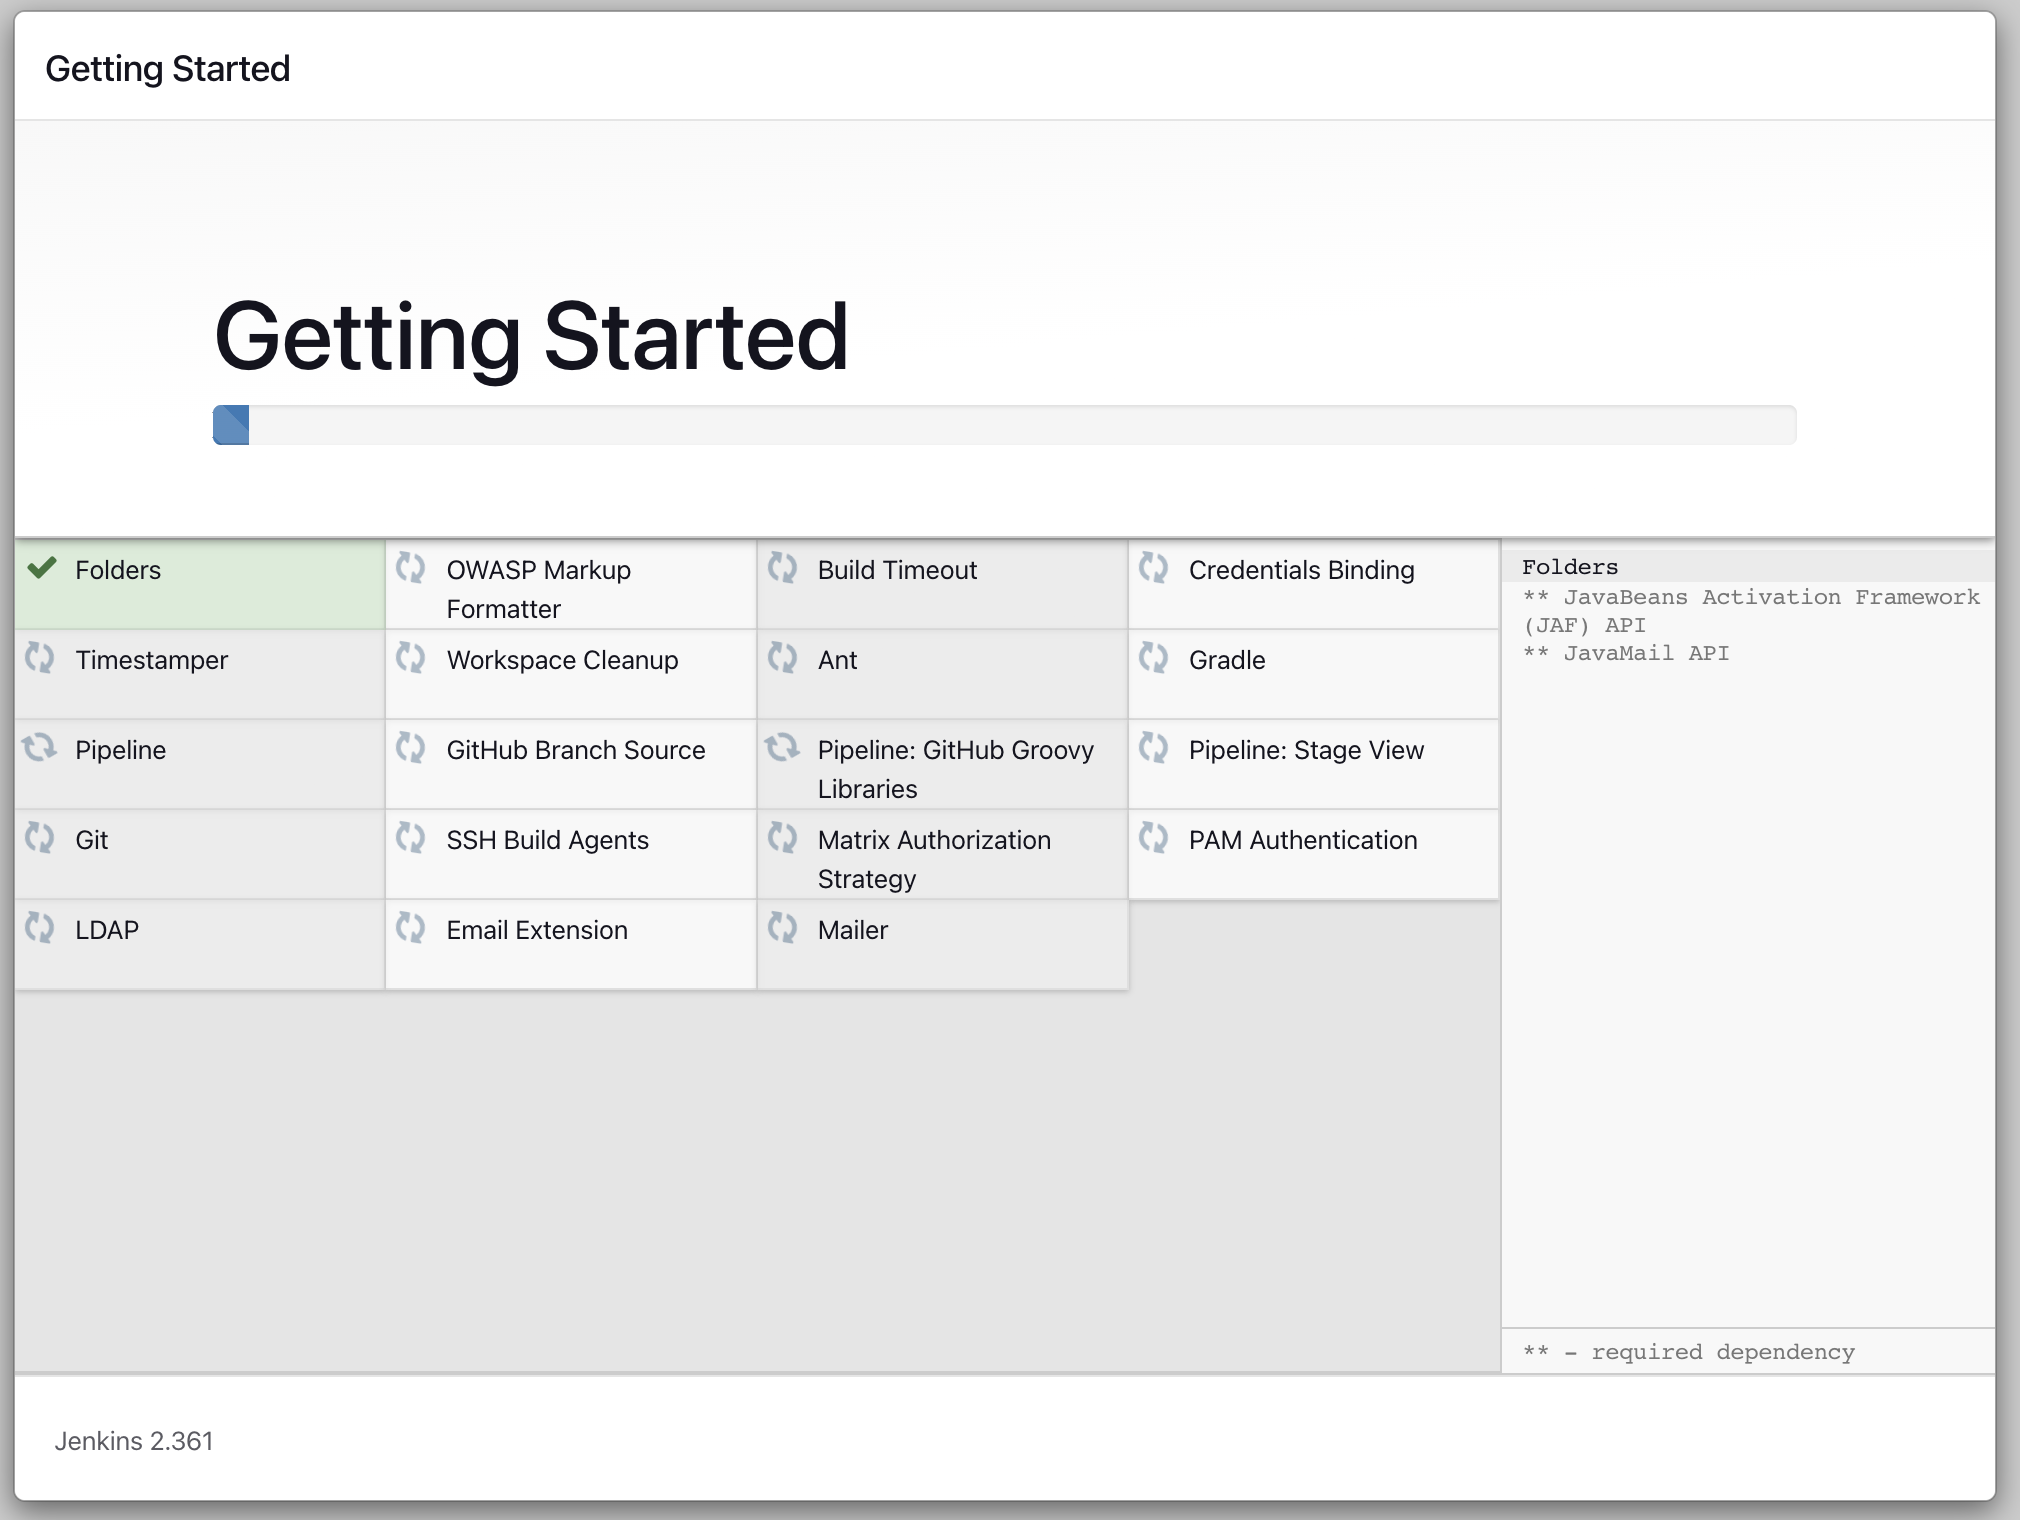Click the Folders heading in install log
This screenshot has height=1520, width=2020.
click(1569, 567)
